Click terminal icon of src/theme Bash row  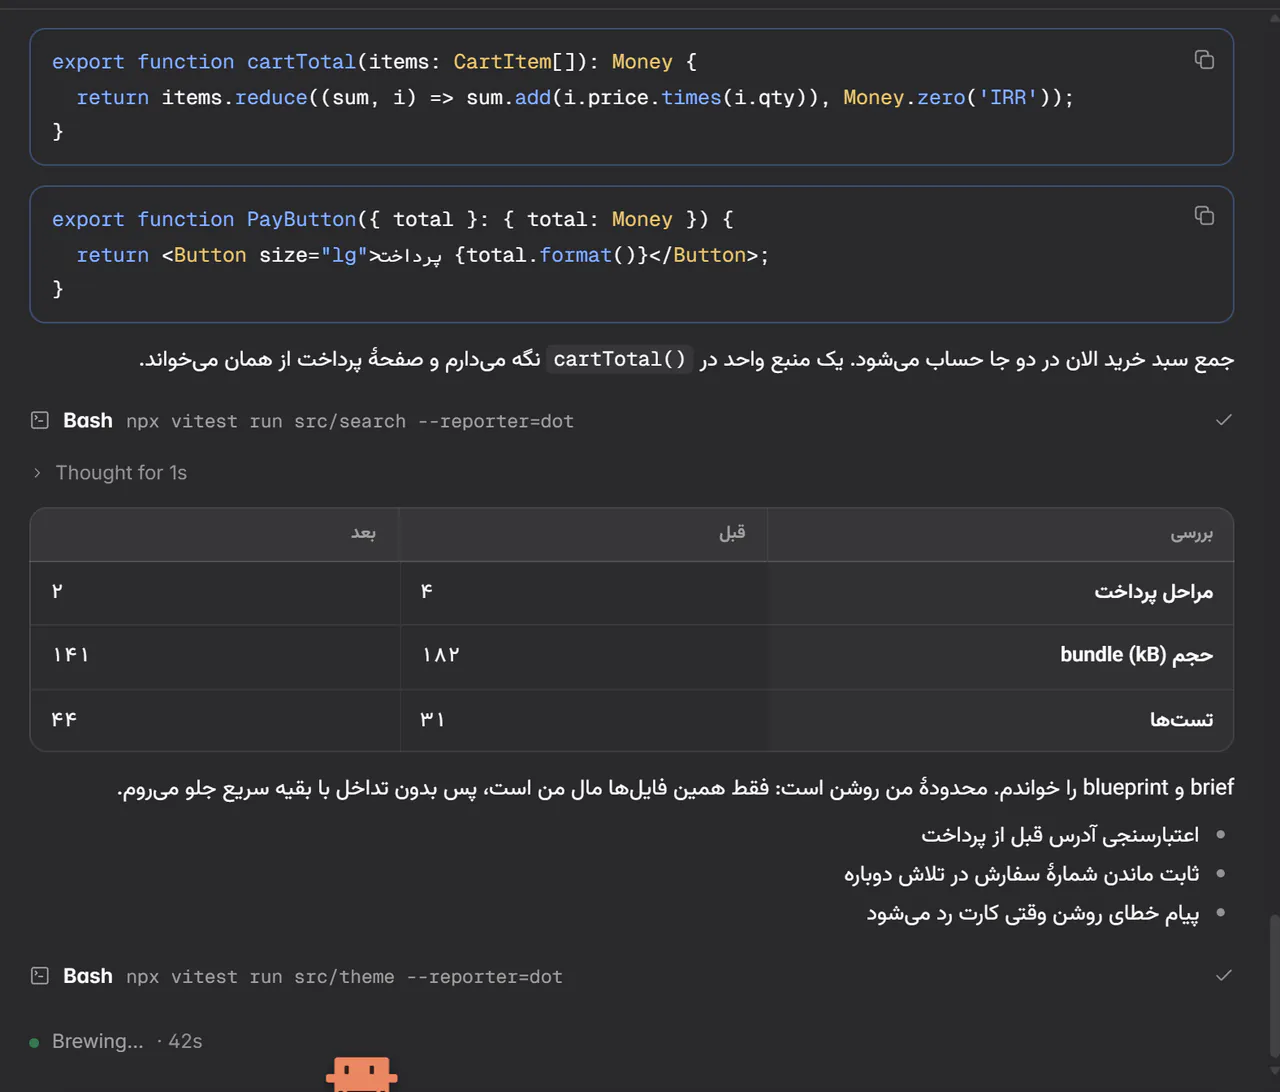pyautogui.click(x=40, y=976)
